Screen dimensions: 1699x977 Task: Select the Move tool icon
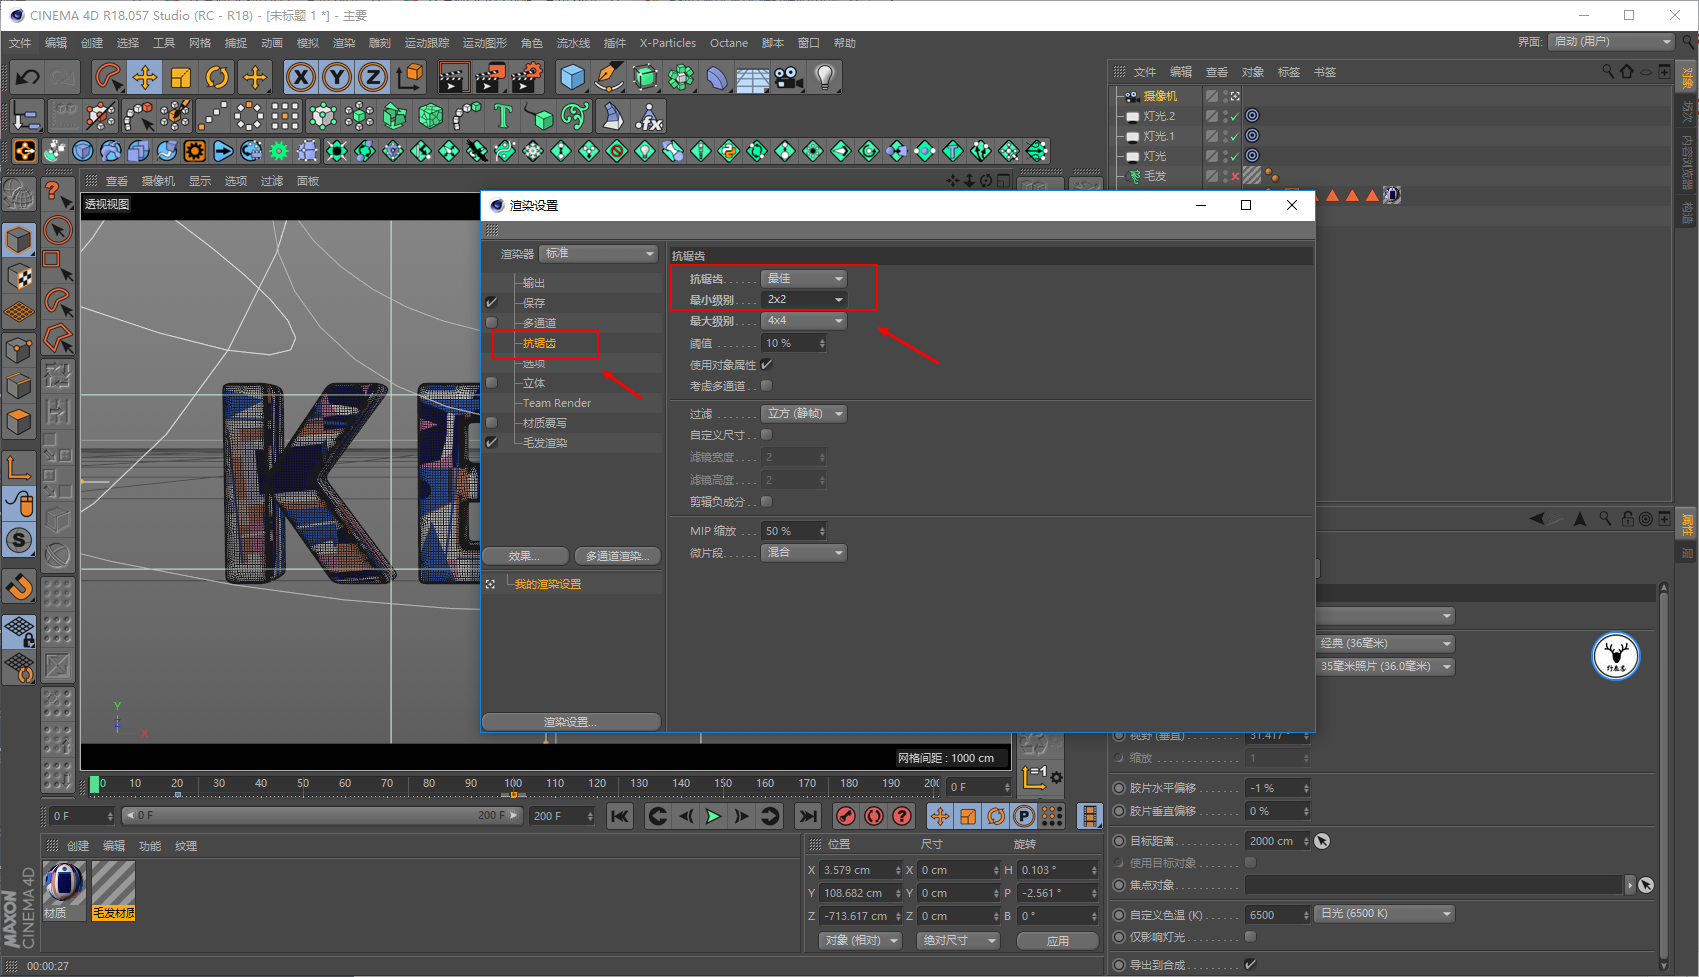point(145,77)
